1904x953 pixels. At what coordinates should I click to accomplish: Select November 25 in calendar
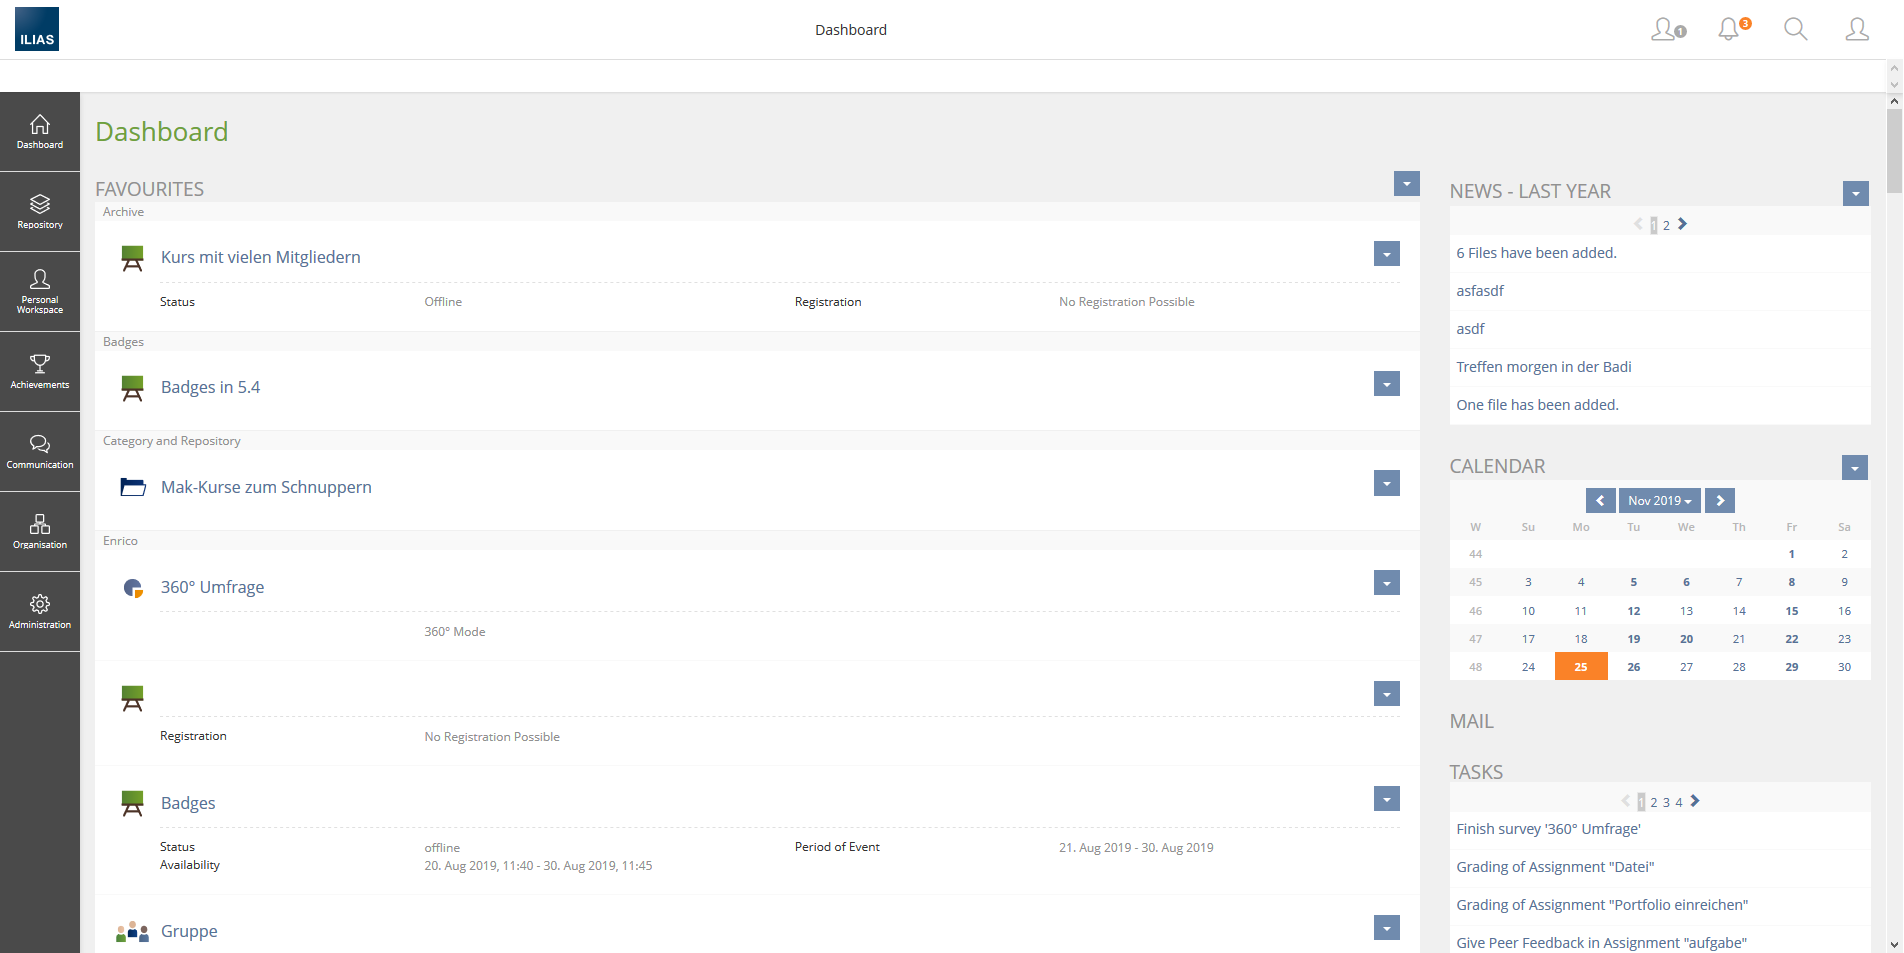click(x=1580, y=667)
